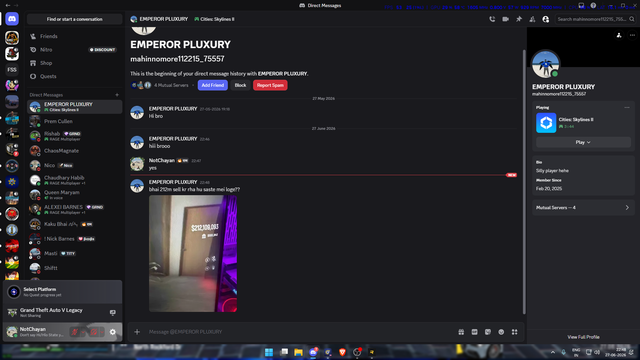Click NotChayan's avatar on 'yes' message
Viewport: 640px width, 360px height.
pyautogui.click(x=137, y=164)
